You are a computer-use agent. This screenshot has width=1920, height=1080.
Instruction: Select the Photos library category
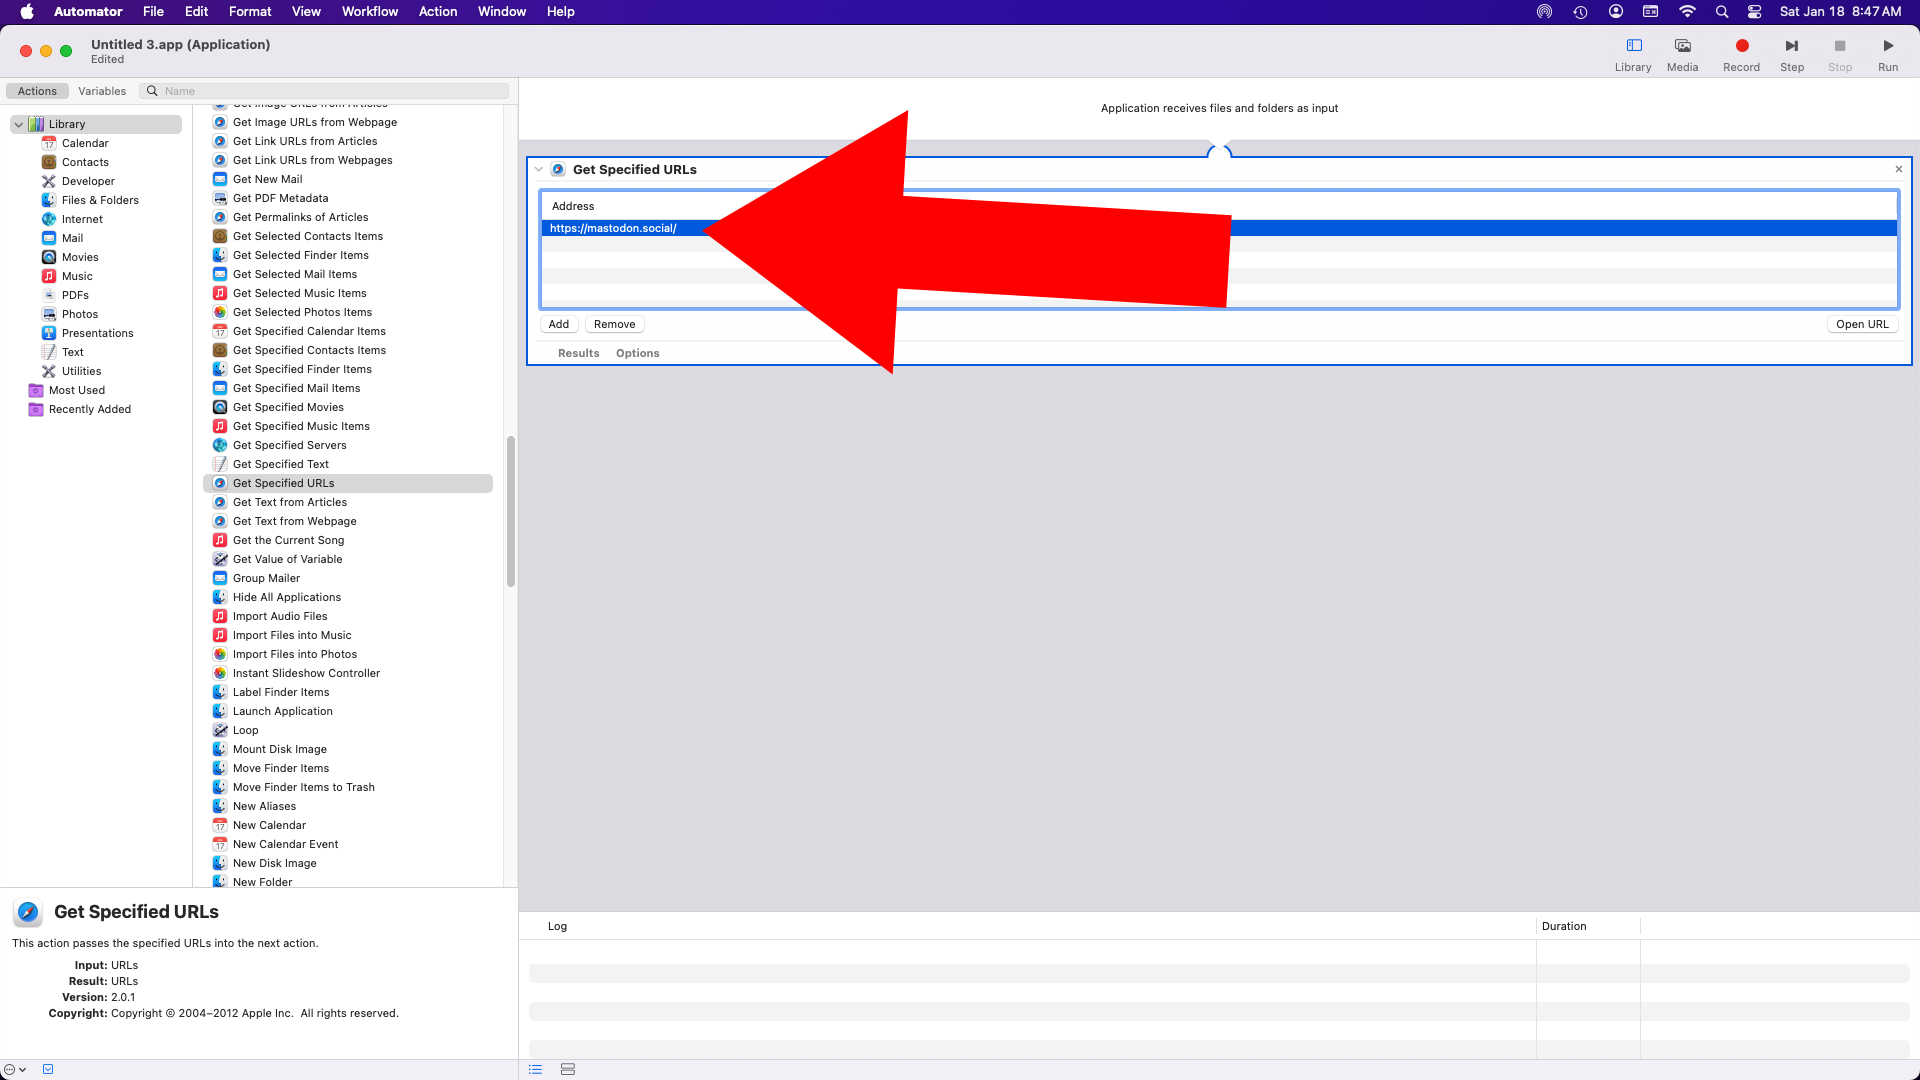click(x=80, y=314)
